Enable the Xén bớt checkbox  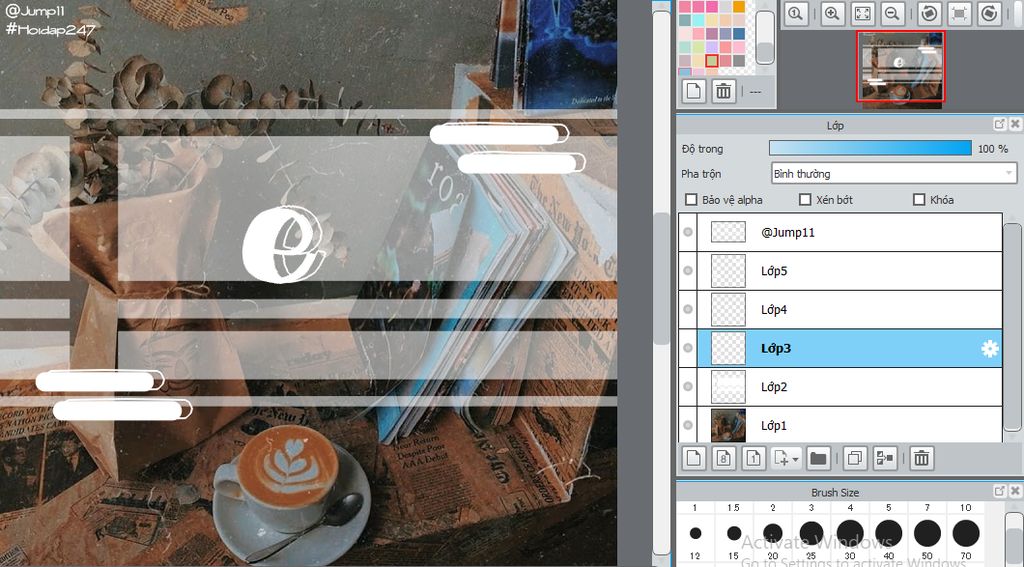pyautogui.click(x=805, y=200)
